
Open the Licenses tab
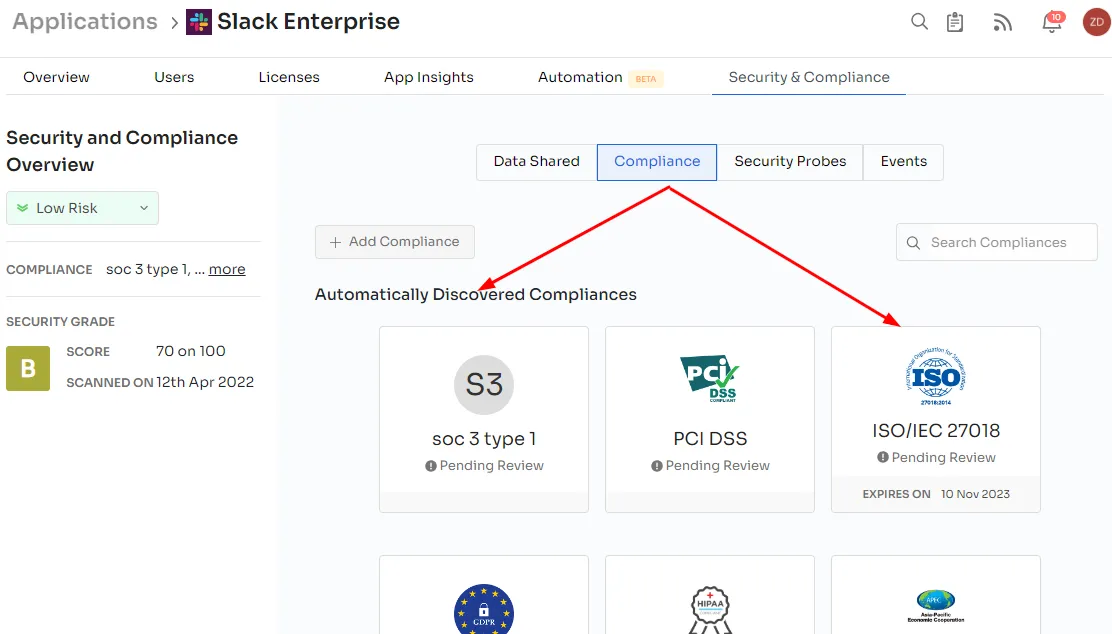click(289, 77)
